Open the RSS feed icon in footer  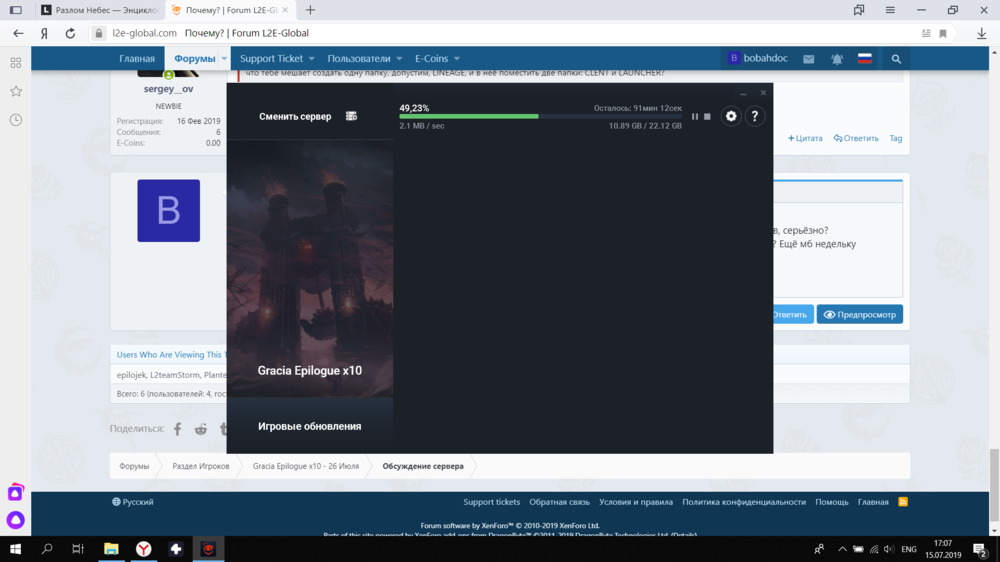click(902, 502)
